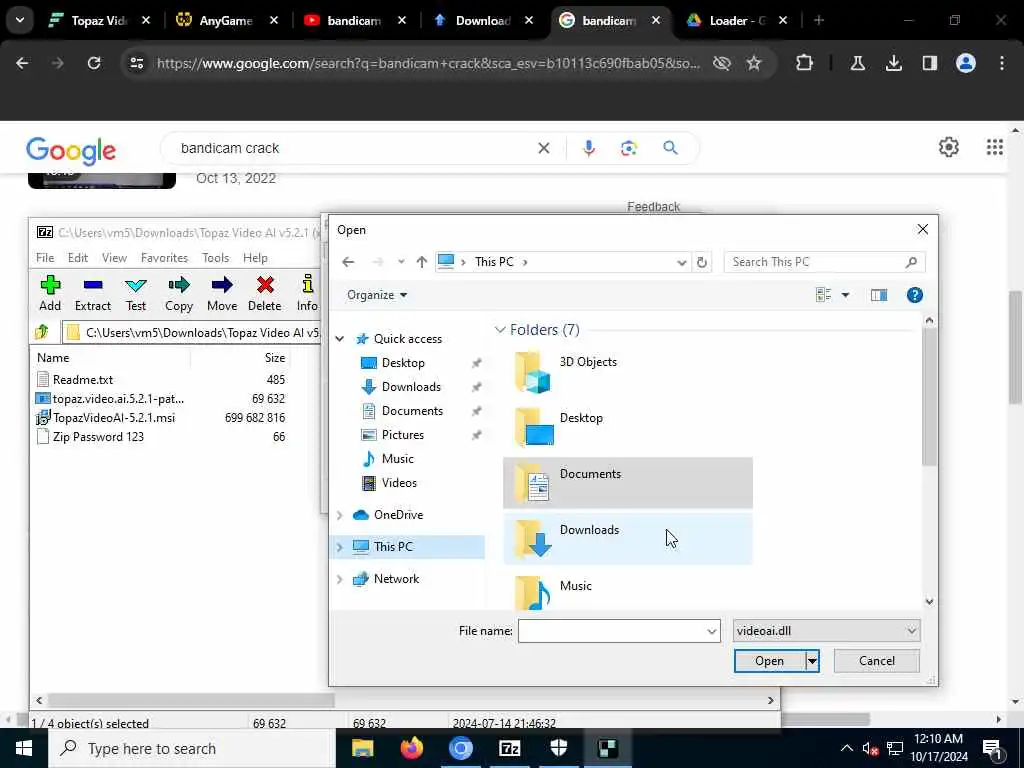Open the Favorites menu in 7-Zip

point(164,258)
